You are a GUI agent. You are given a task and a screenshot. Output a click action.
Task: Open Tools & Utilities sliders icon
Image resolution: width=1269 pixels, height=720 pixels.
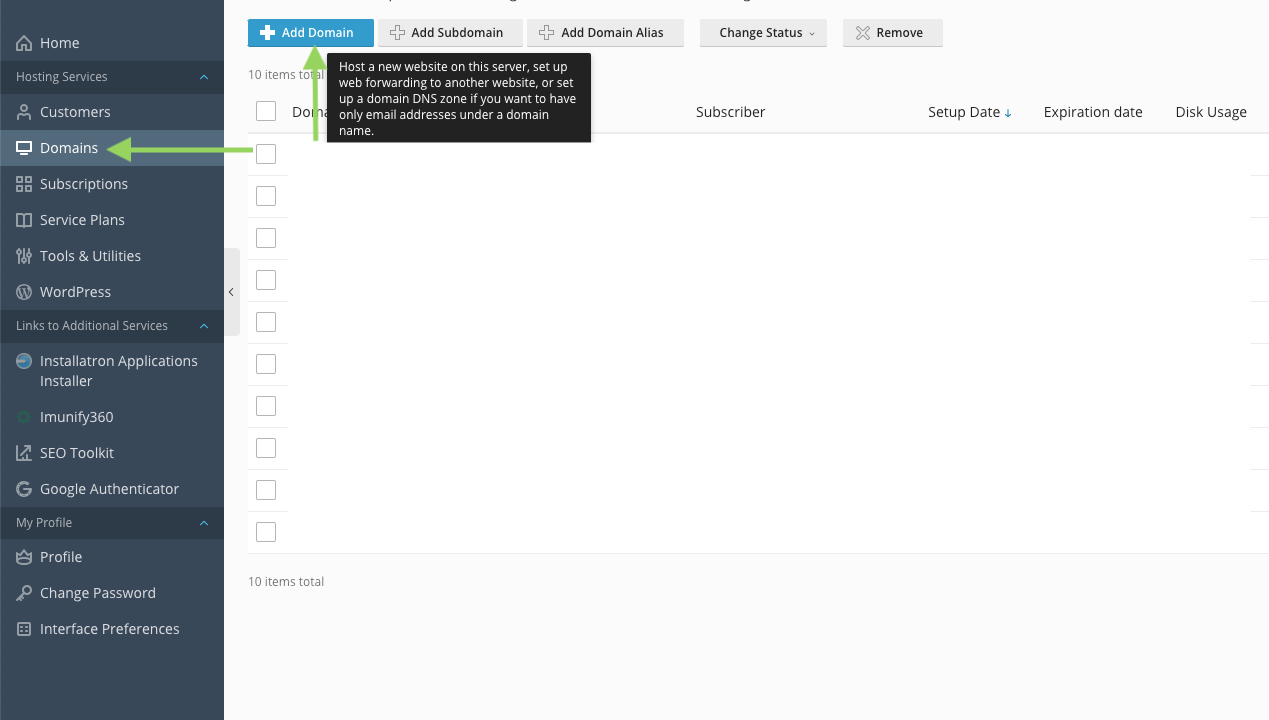tap(24, 256)
